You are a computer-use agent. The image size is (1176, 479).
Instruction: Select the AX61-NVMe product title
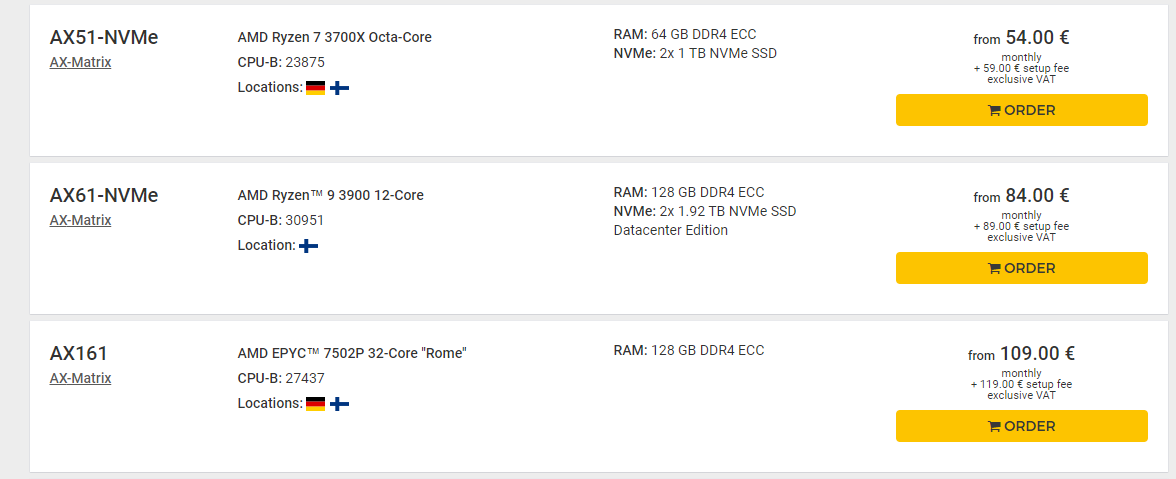click(104, 196)
